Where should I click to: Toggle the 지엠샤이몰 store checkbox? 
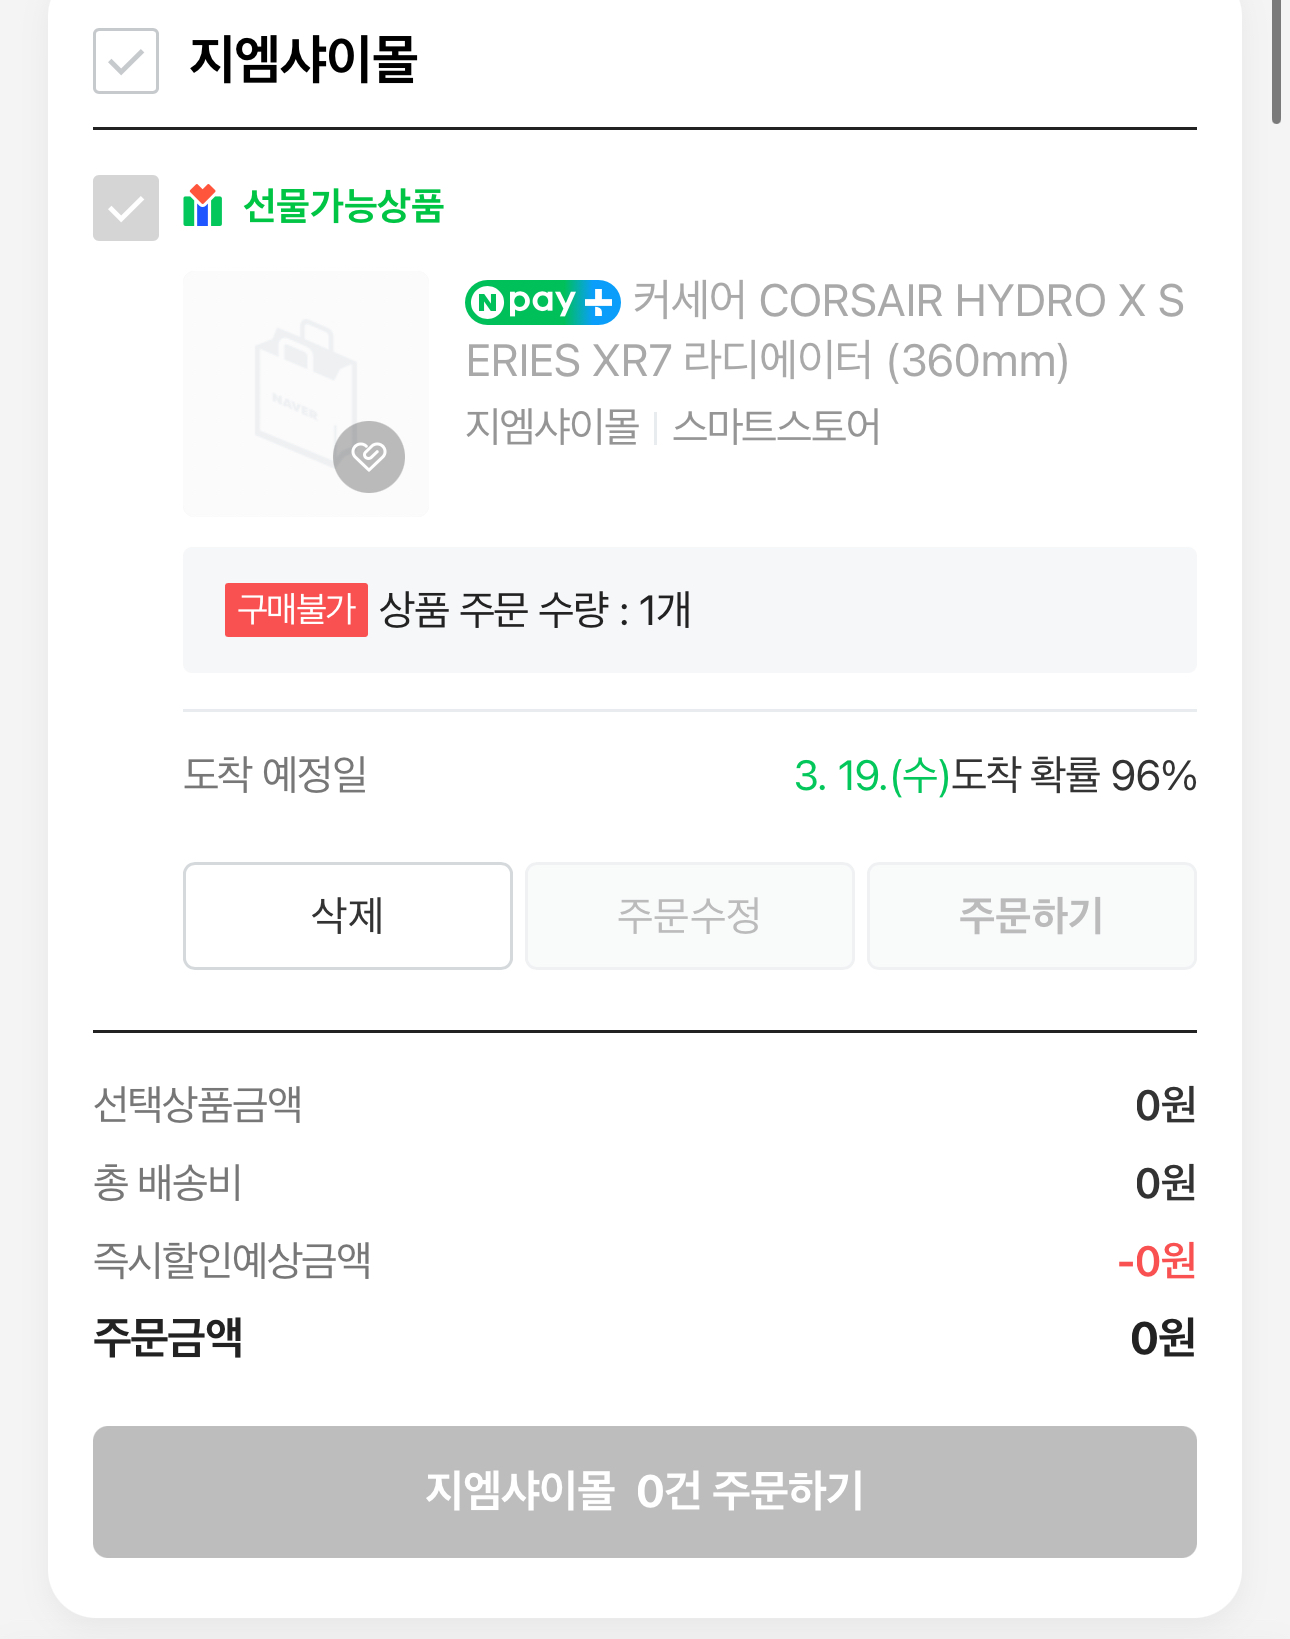pyautogui.click(x=126, y=61)
